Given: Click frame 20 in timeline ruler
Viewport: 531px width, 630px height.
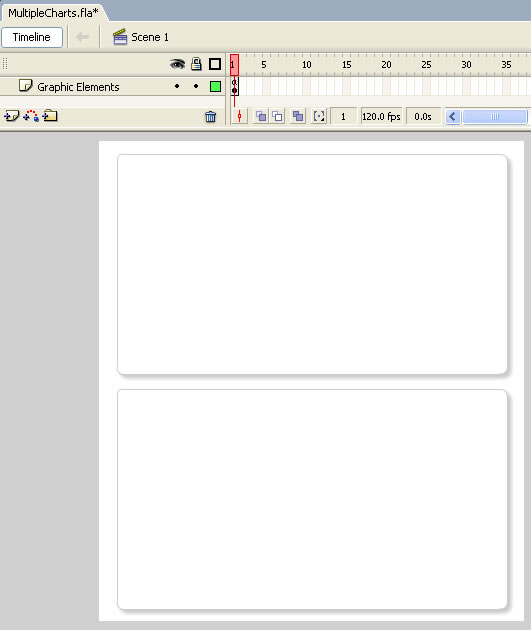Looking at the screenshot, I should pyautogui.click(x=386, y=64).
